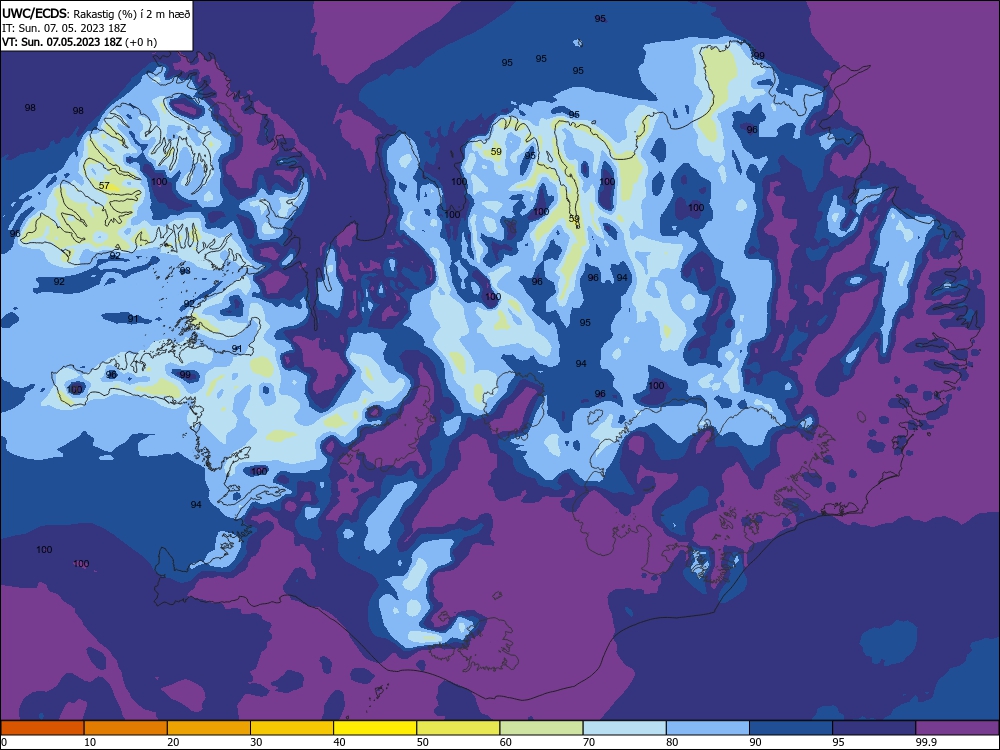
Task: Click the bright yellow 40–50 legend swatch
Action: (375, 728)
